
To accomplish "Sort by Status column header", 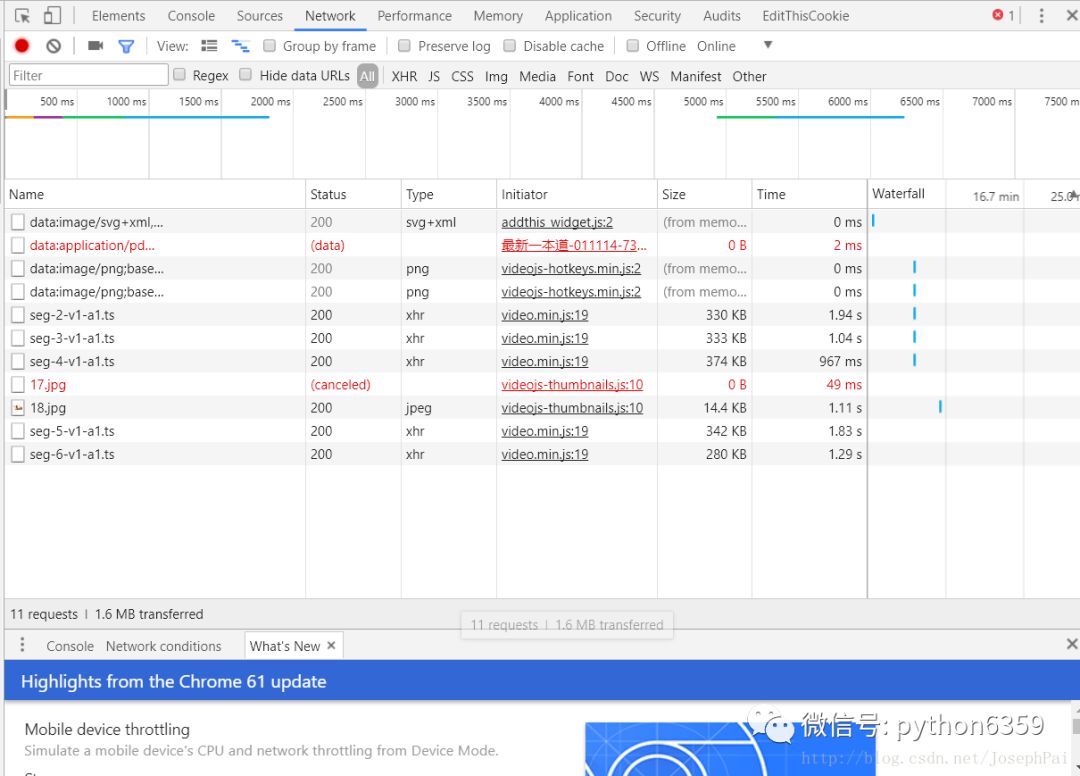I will (x=353, y=194).
